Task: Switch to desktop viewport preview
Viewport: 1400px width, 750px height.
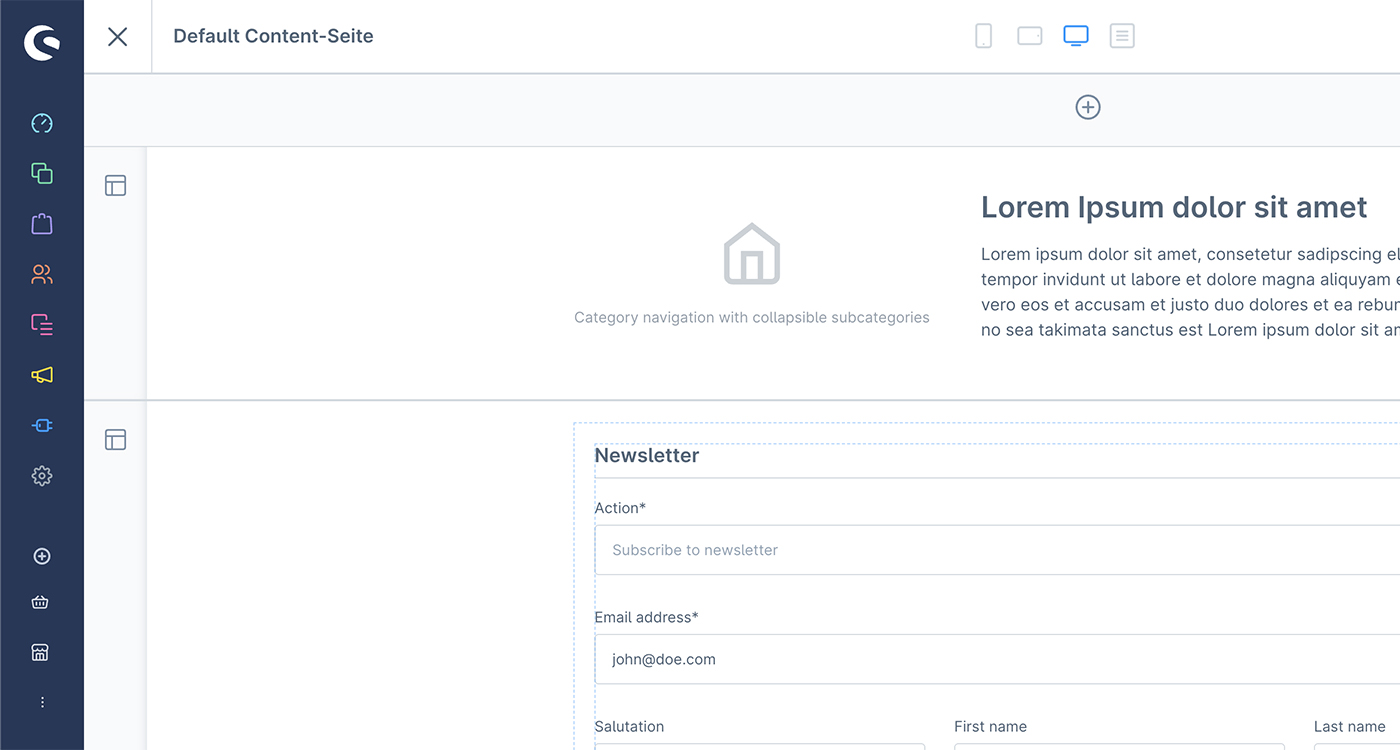Action: [x=1076, y=36]
